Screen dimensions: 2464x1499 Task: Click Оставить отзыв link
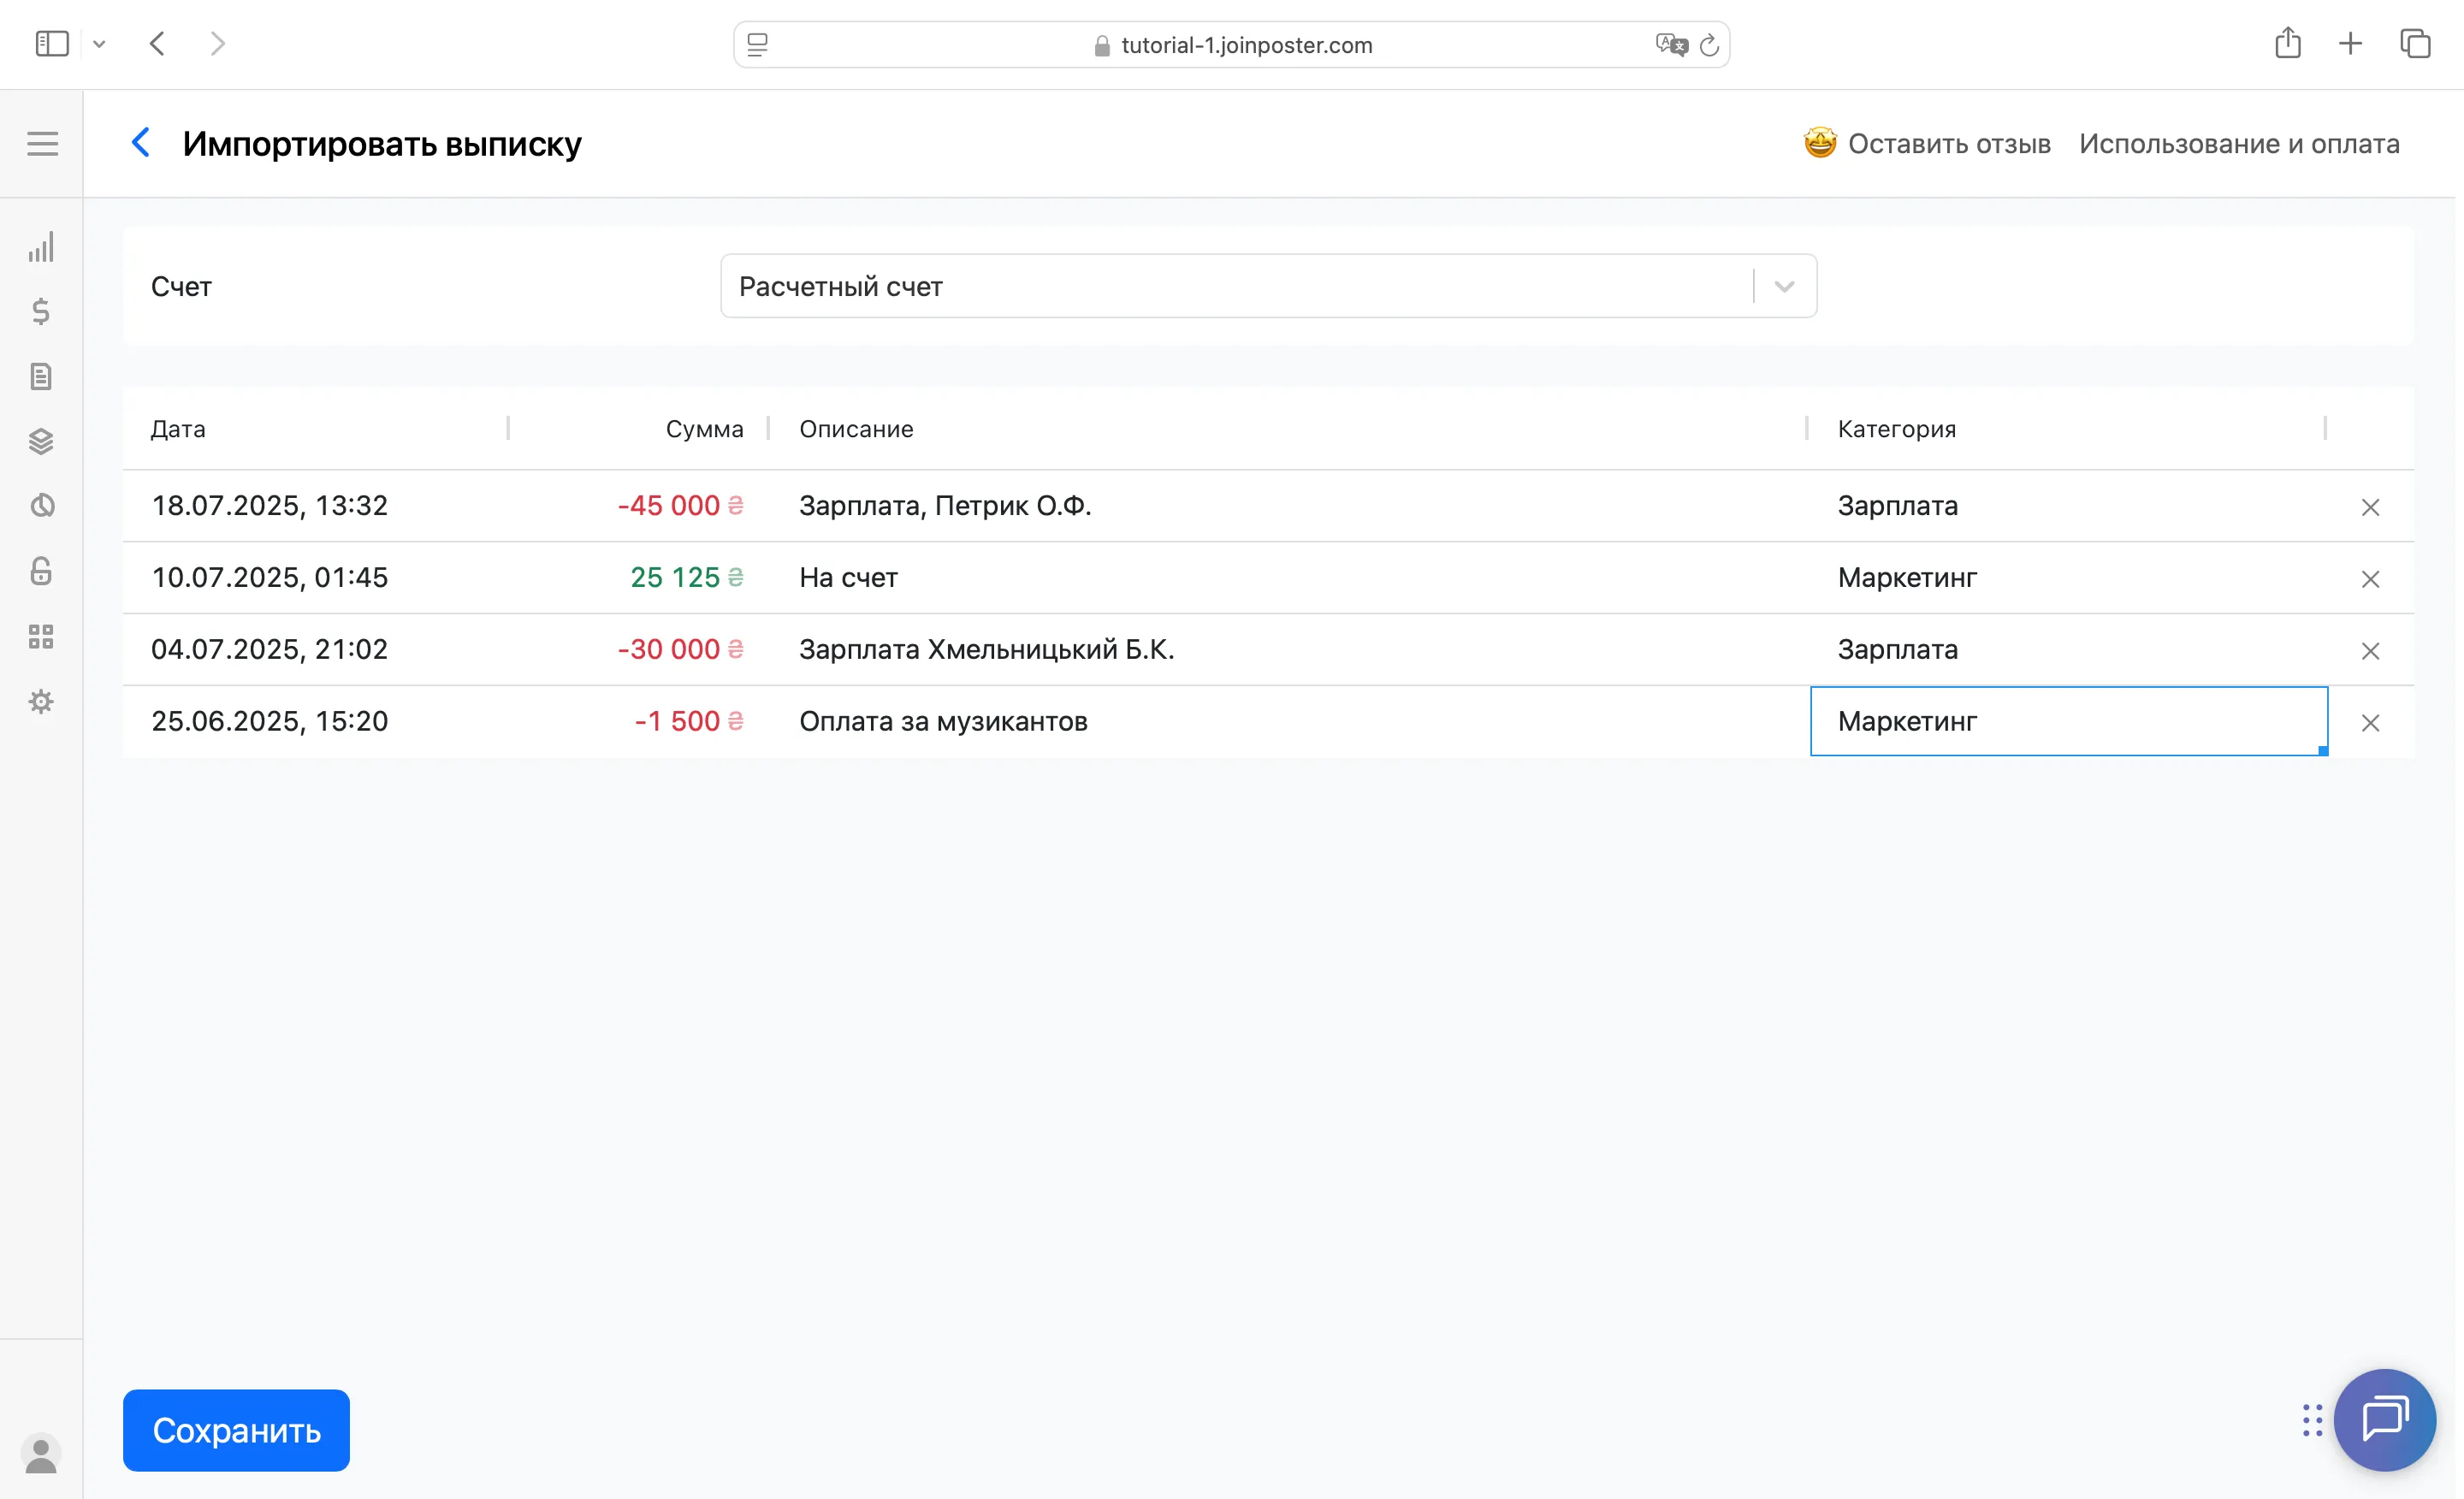(1947, 144)
